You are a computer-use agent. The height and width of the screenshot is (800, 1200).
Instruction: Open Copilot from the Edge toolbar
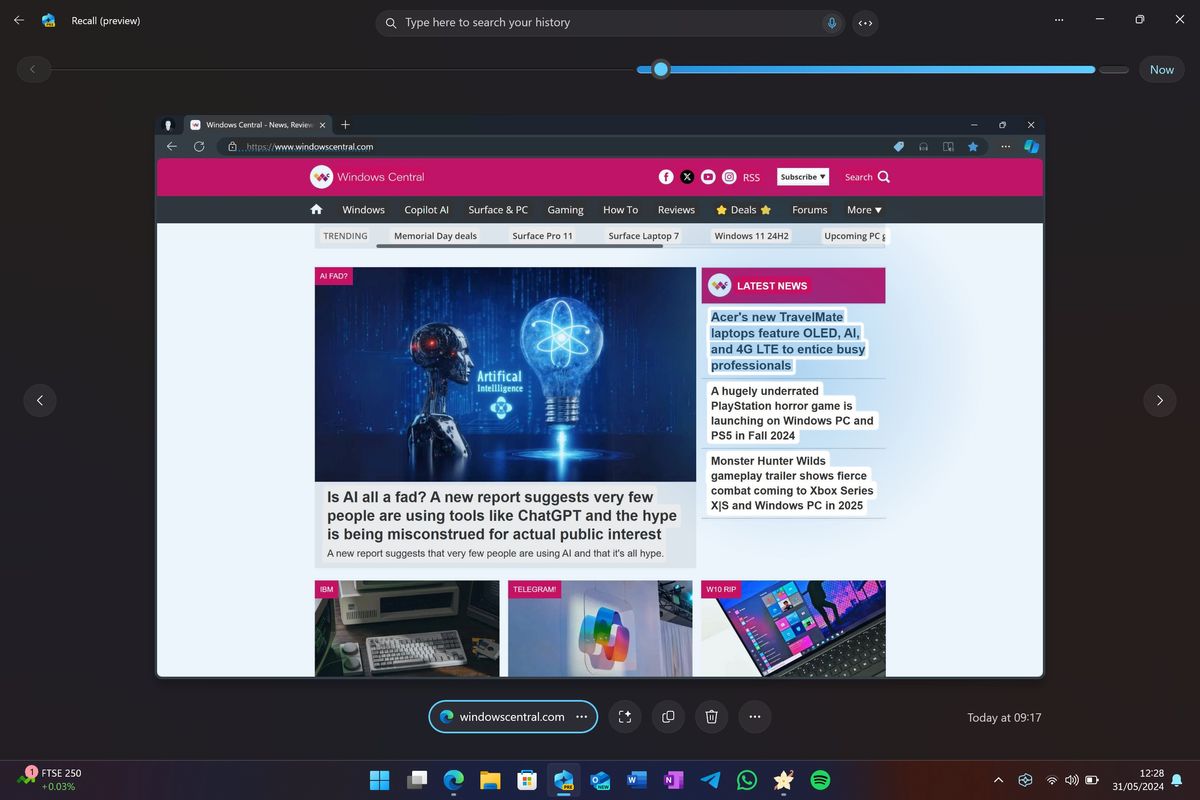1031,146
